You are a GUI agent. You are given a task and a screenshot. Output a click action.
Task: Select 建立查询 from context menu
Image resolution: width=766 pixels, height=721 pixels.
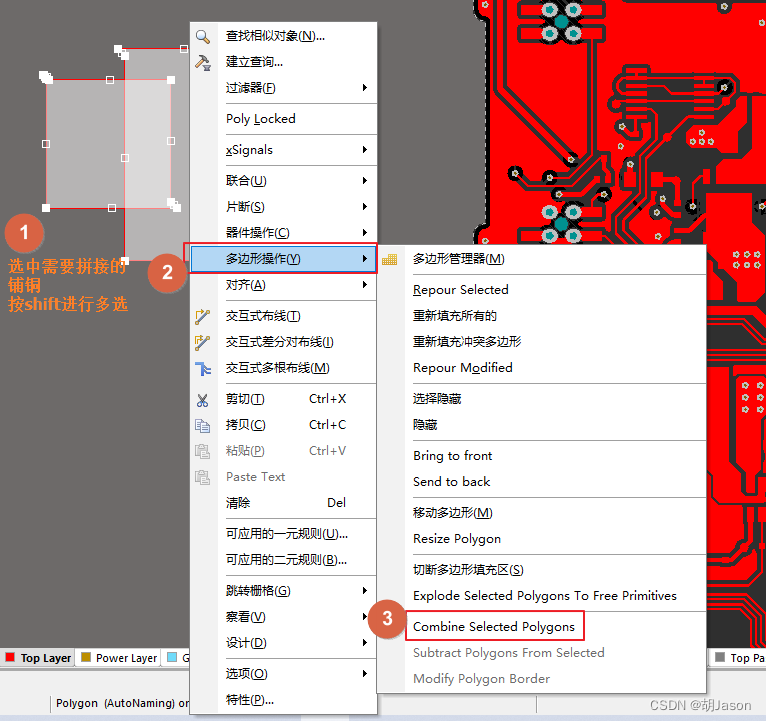[284, 62]
